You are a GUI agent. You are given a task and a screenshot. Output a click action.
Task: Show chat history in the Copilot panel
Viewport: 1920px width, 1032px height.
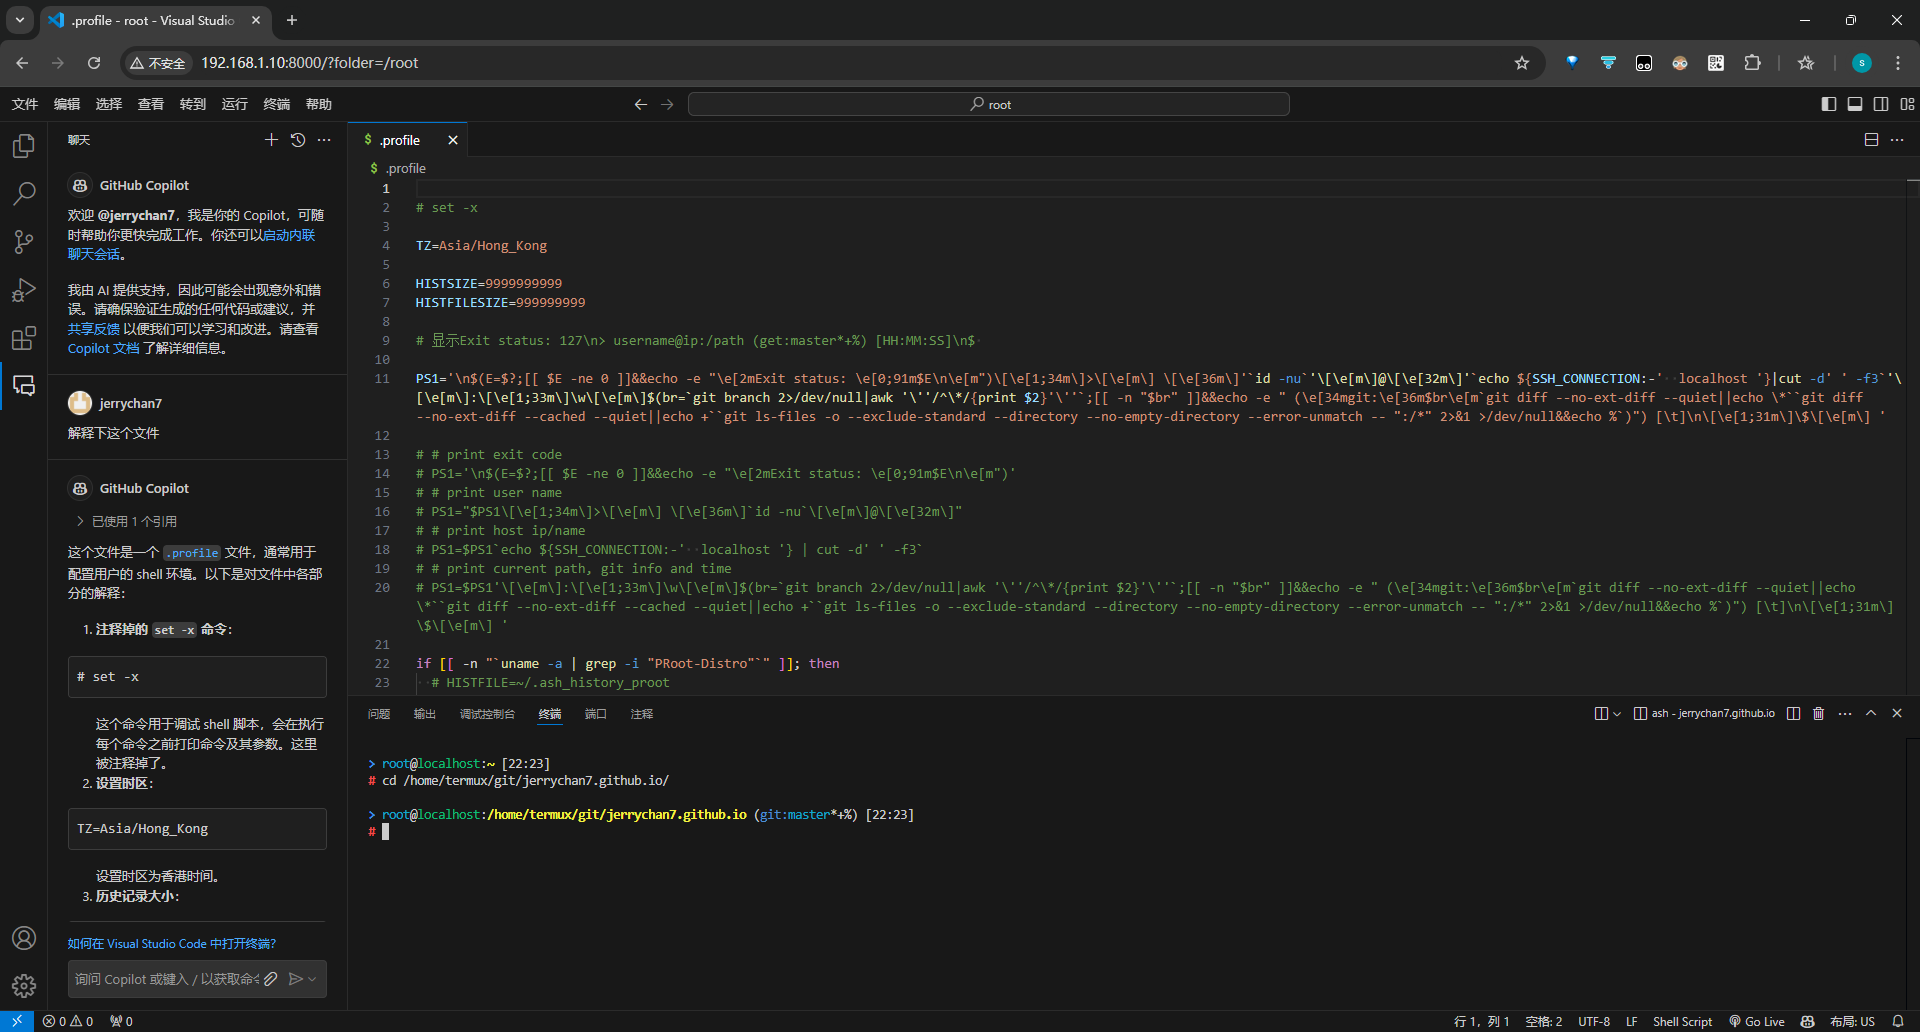tap(297, 140)
